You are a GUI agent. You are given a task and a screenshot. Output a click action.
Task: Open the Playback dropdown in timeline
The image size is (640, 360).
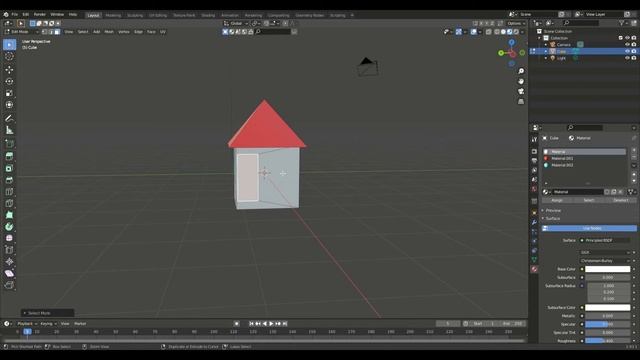tap(27, 324)
